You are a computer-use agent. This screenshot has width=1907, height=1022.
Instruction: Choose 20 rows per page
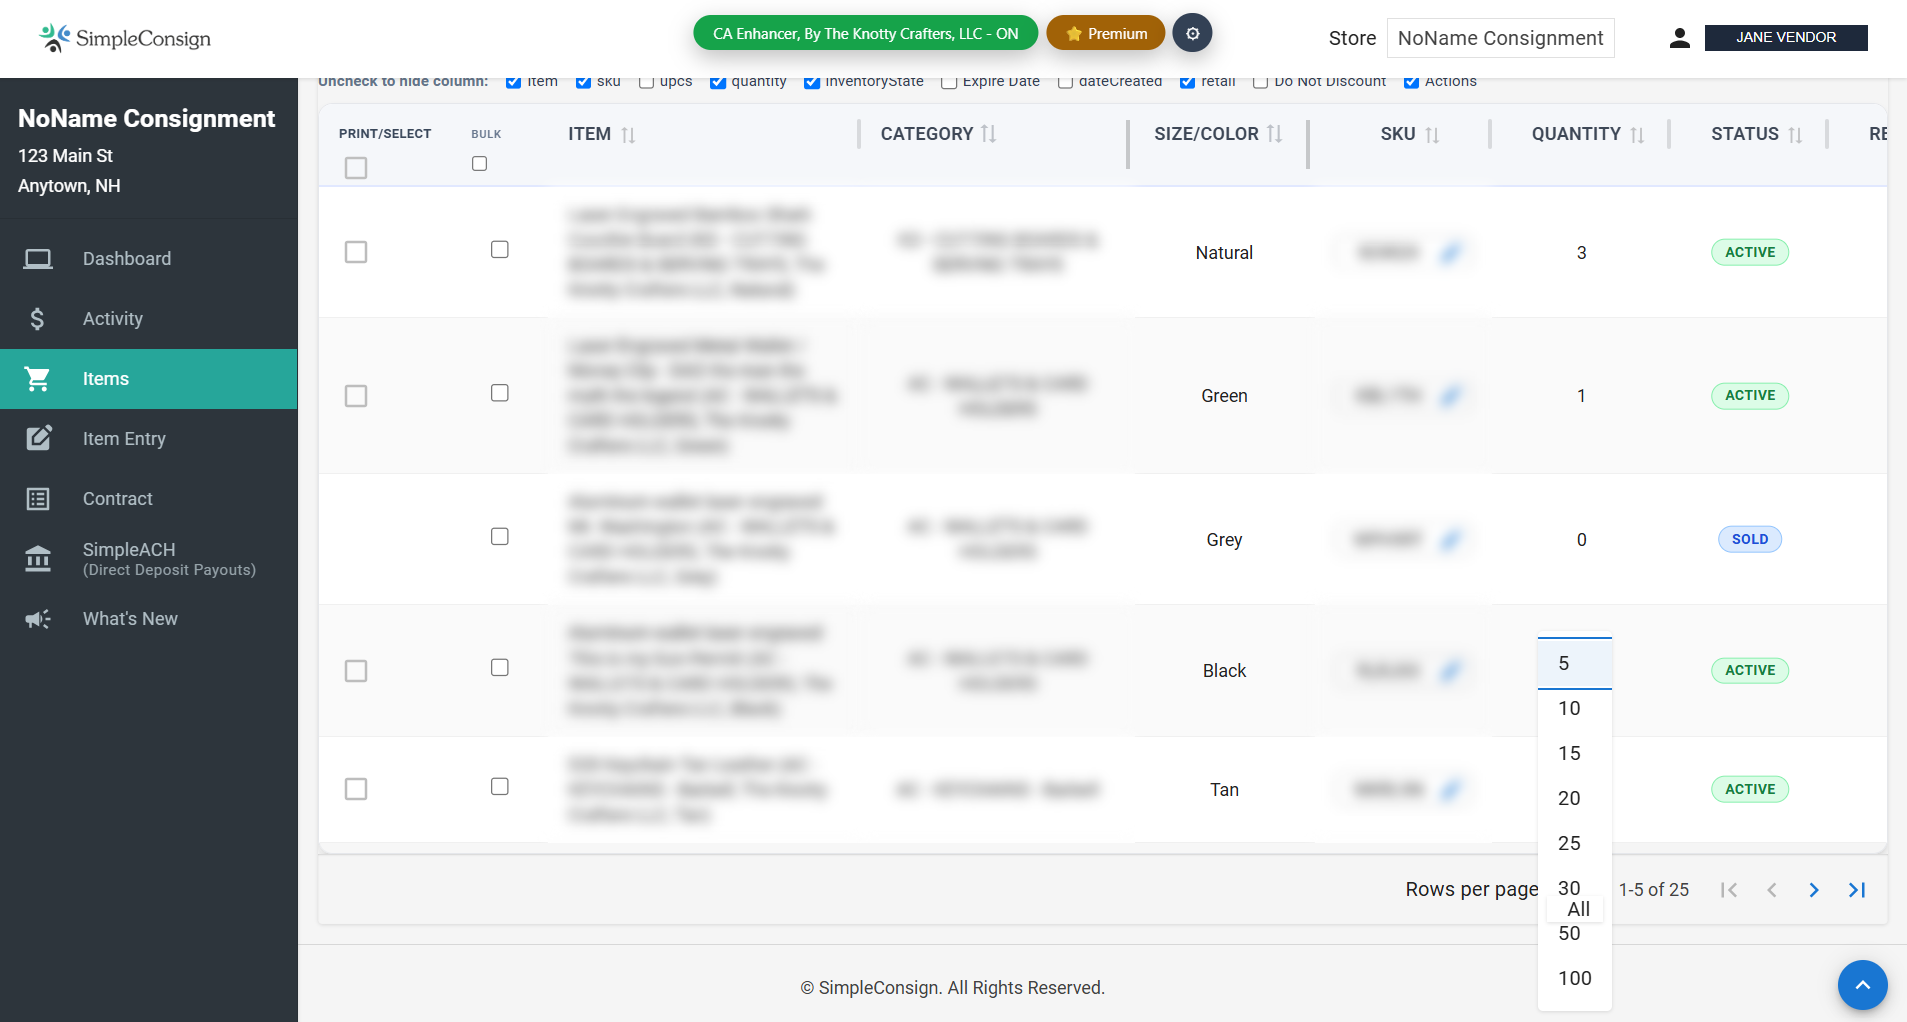1574,799
